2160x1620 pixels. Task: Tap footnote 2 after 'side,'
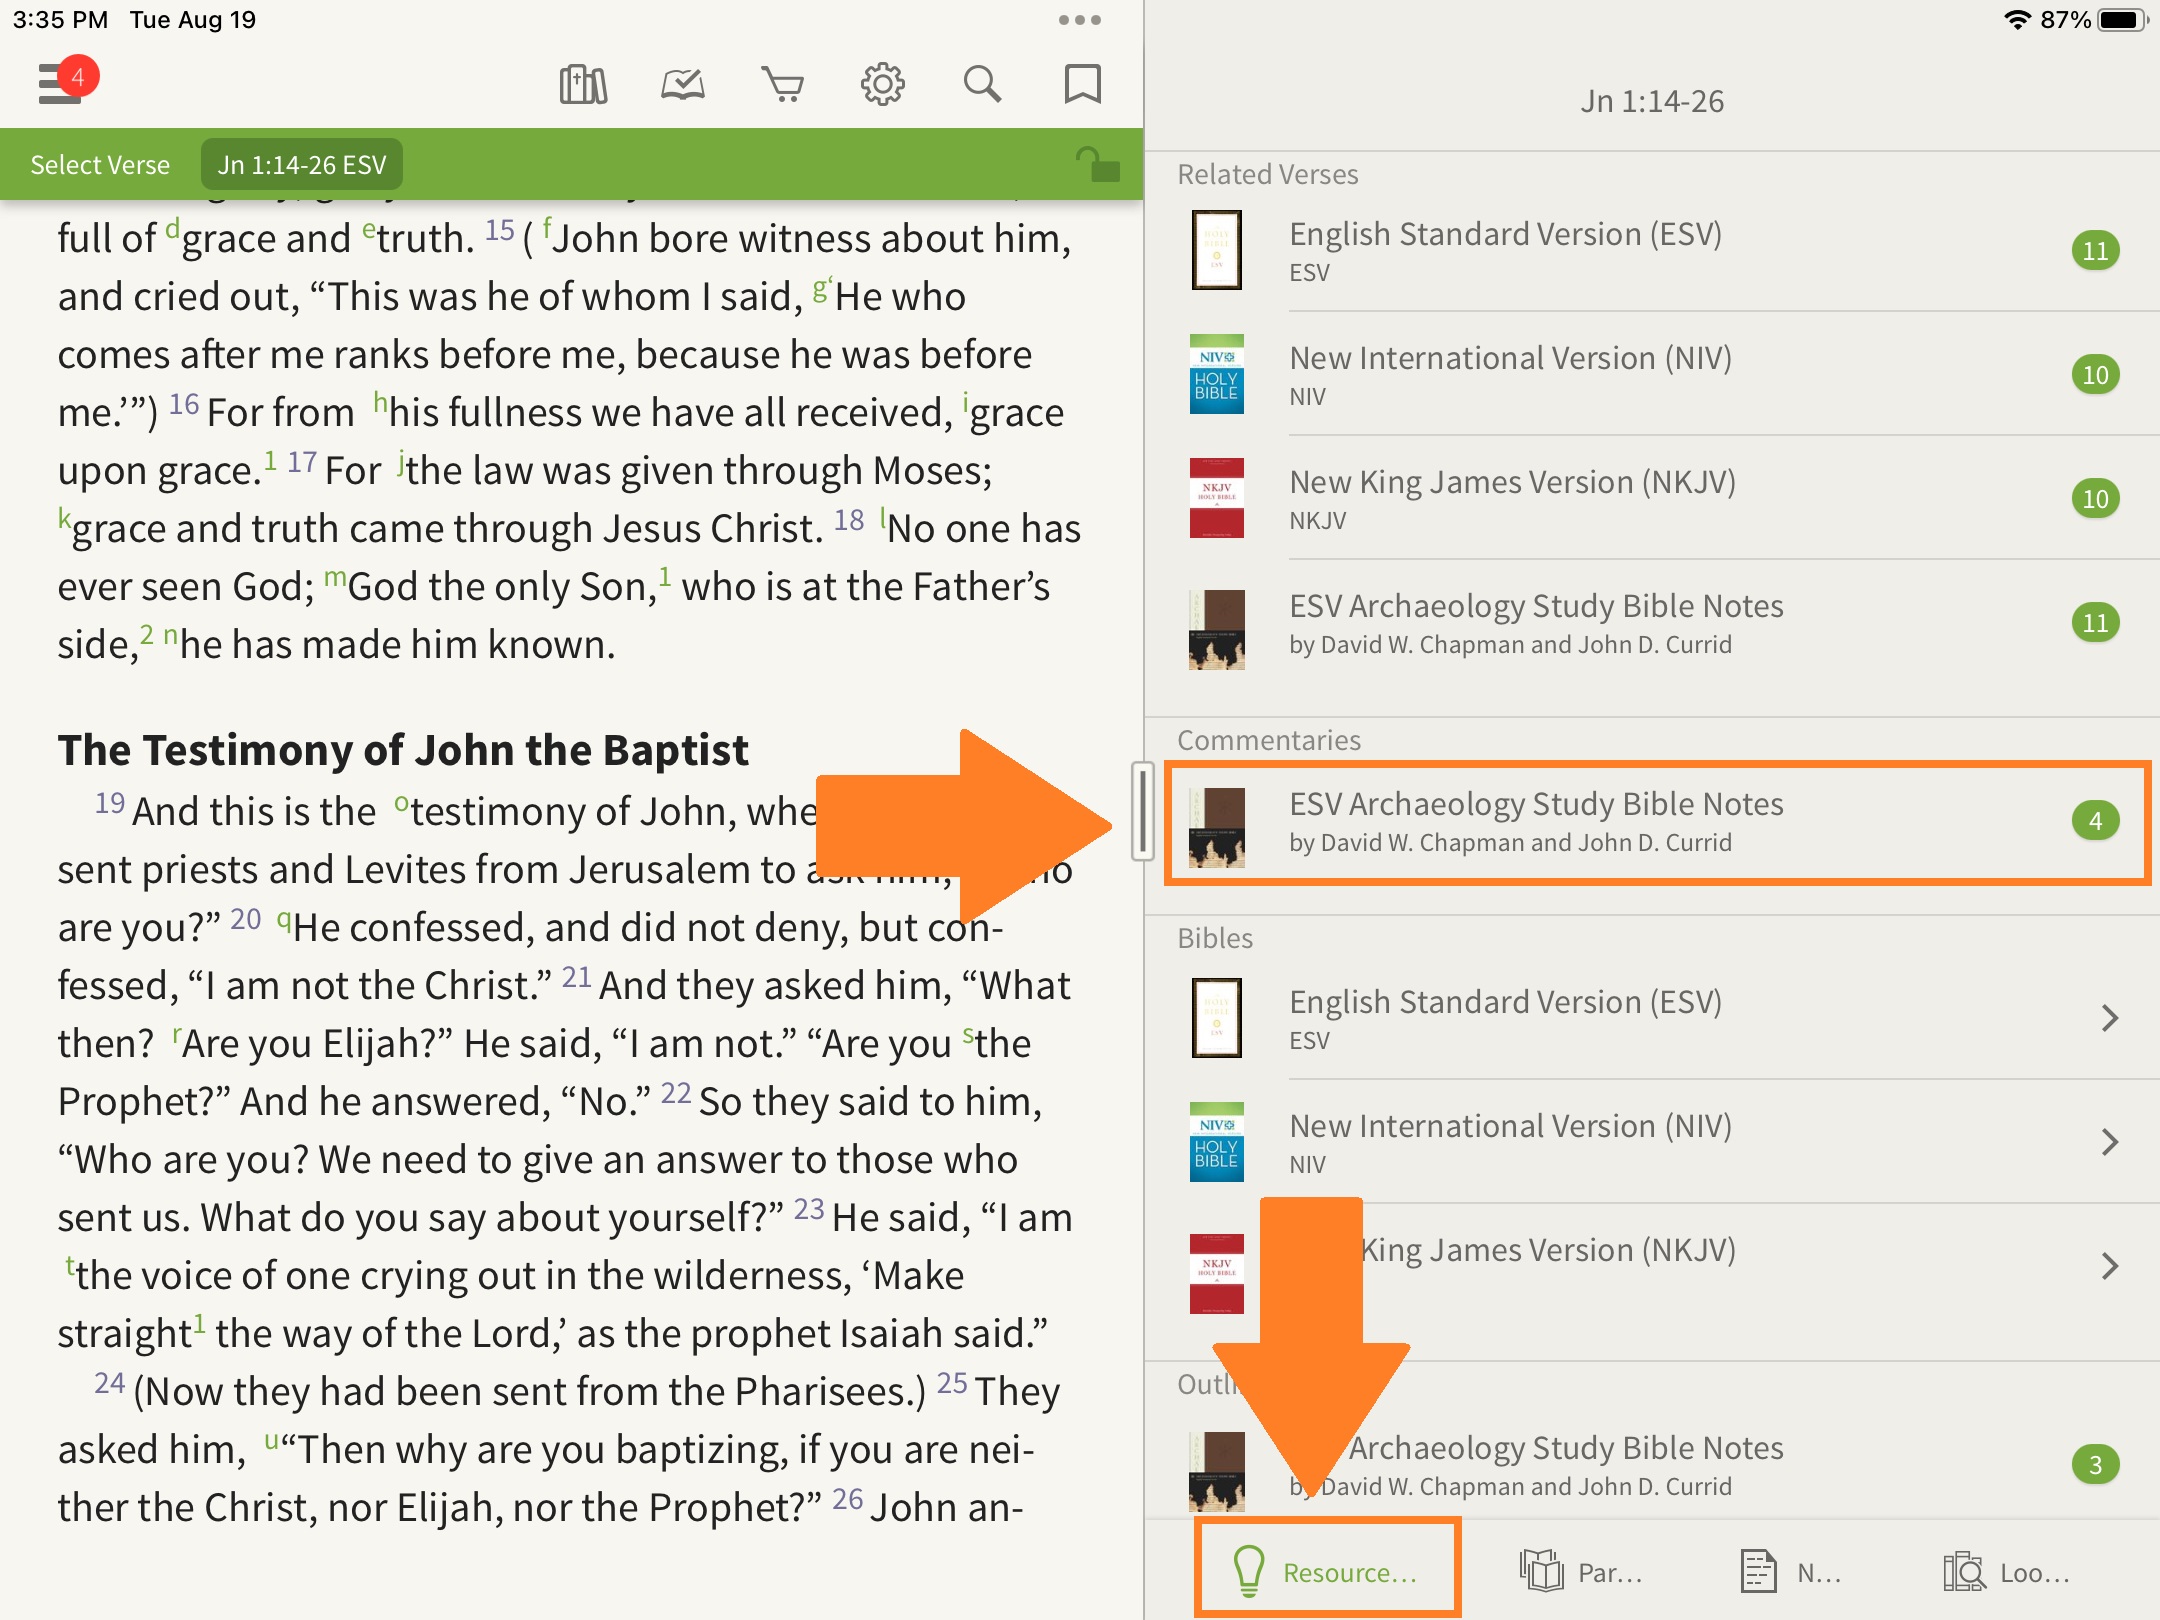coord(147,634)
